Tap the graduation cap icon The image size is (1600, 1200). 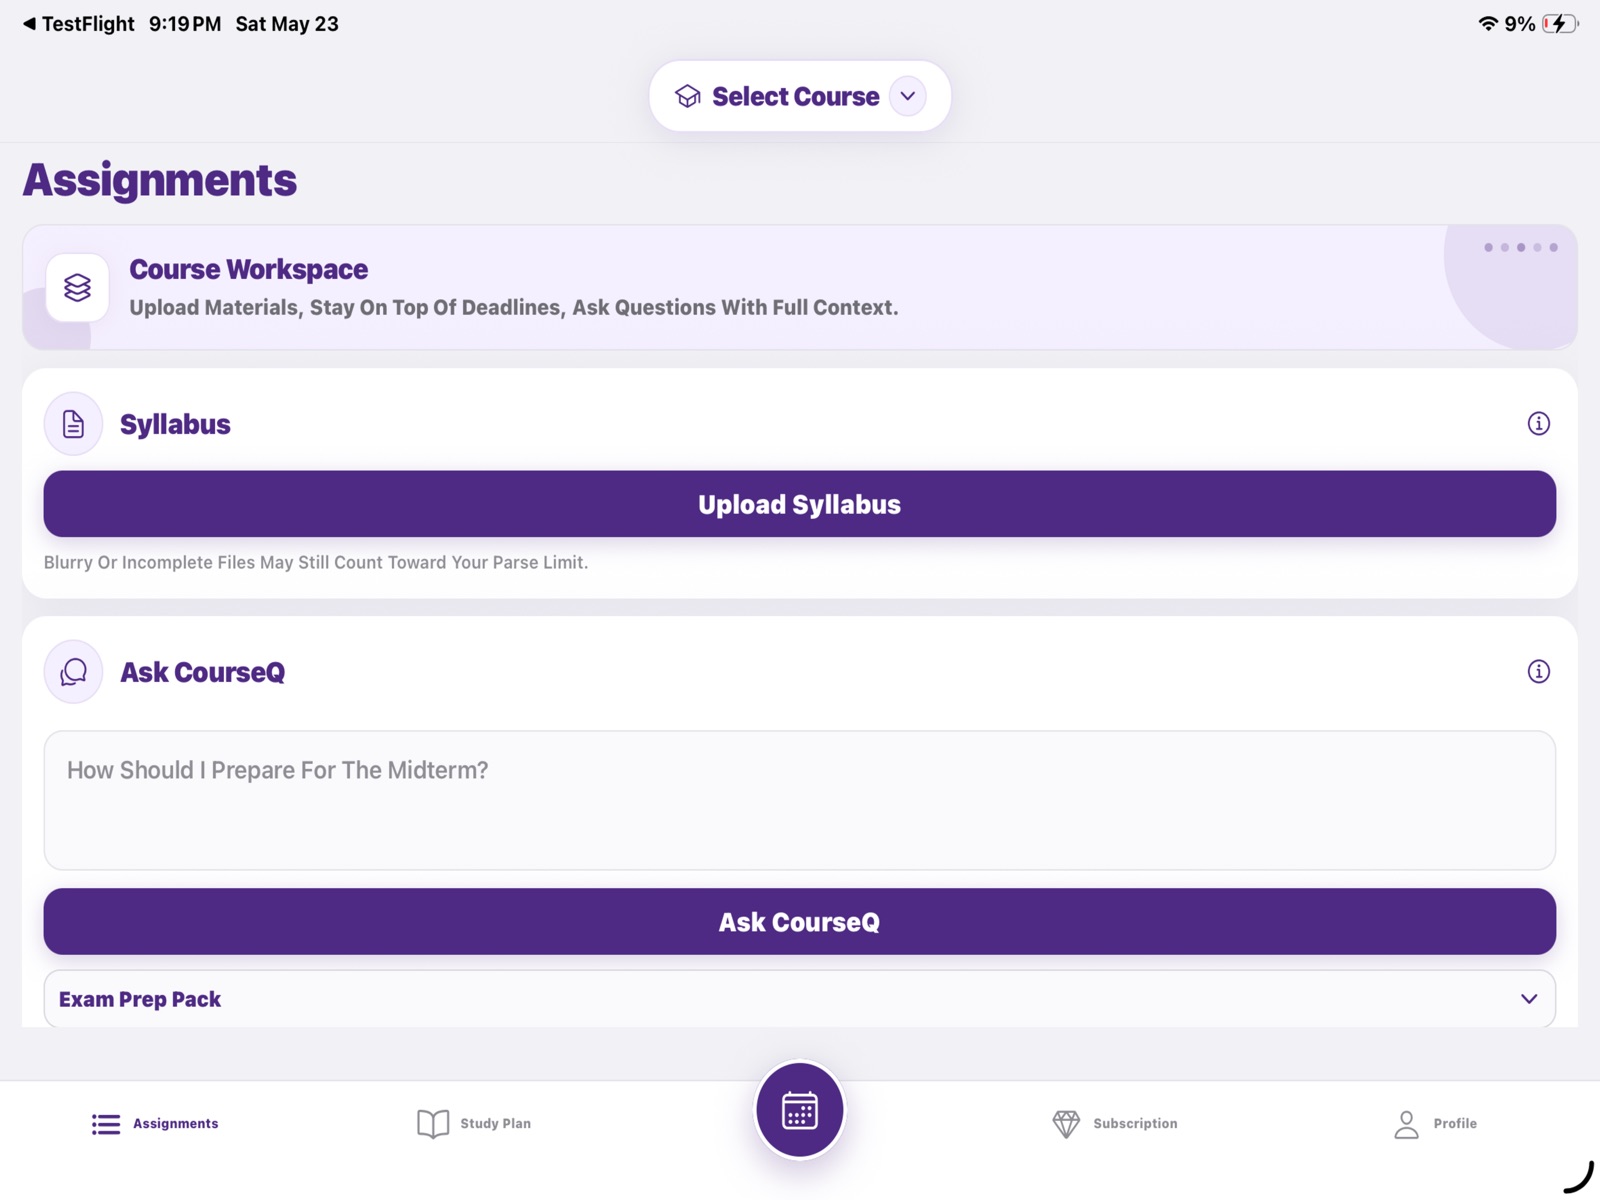tap(688, 97)
